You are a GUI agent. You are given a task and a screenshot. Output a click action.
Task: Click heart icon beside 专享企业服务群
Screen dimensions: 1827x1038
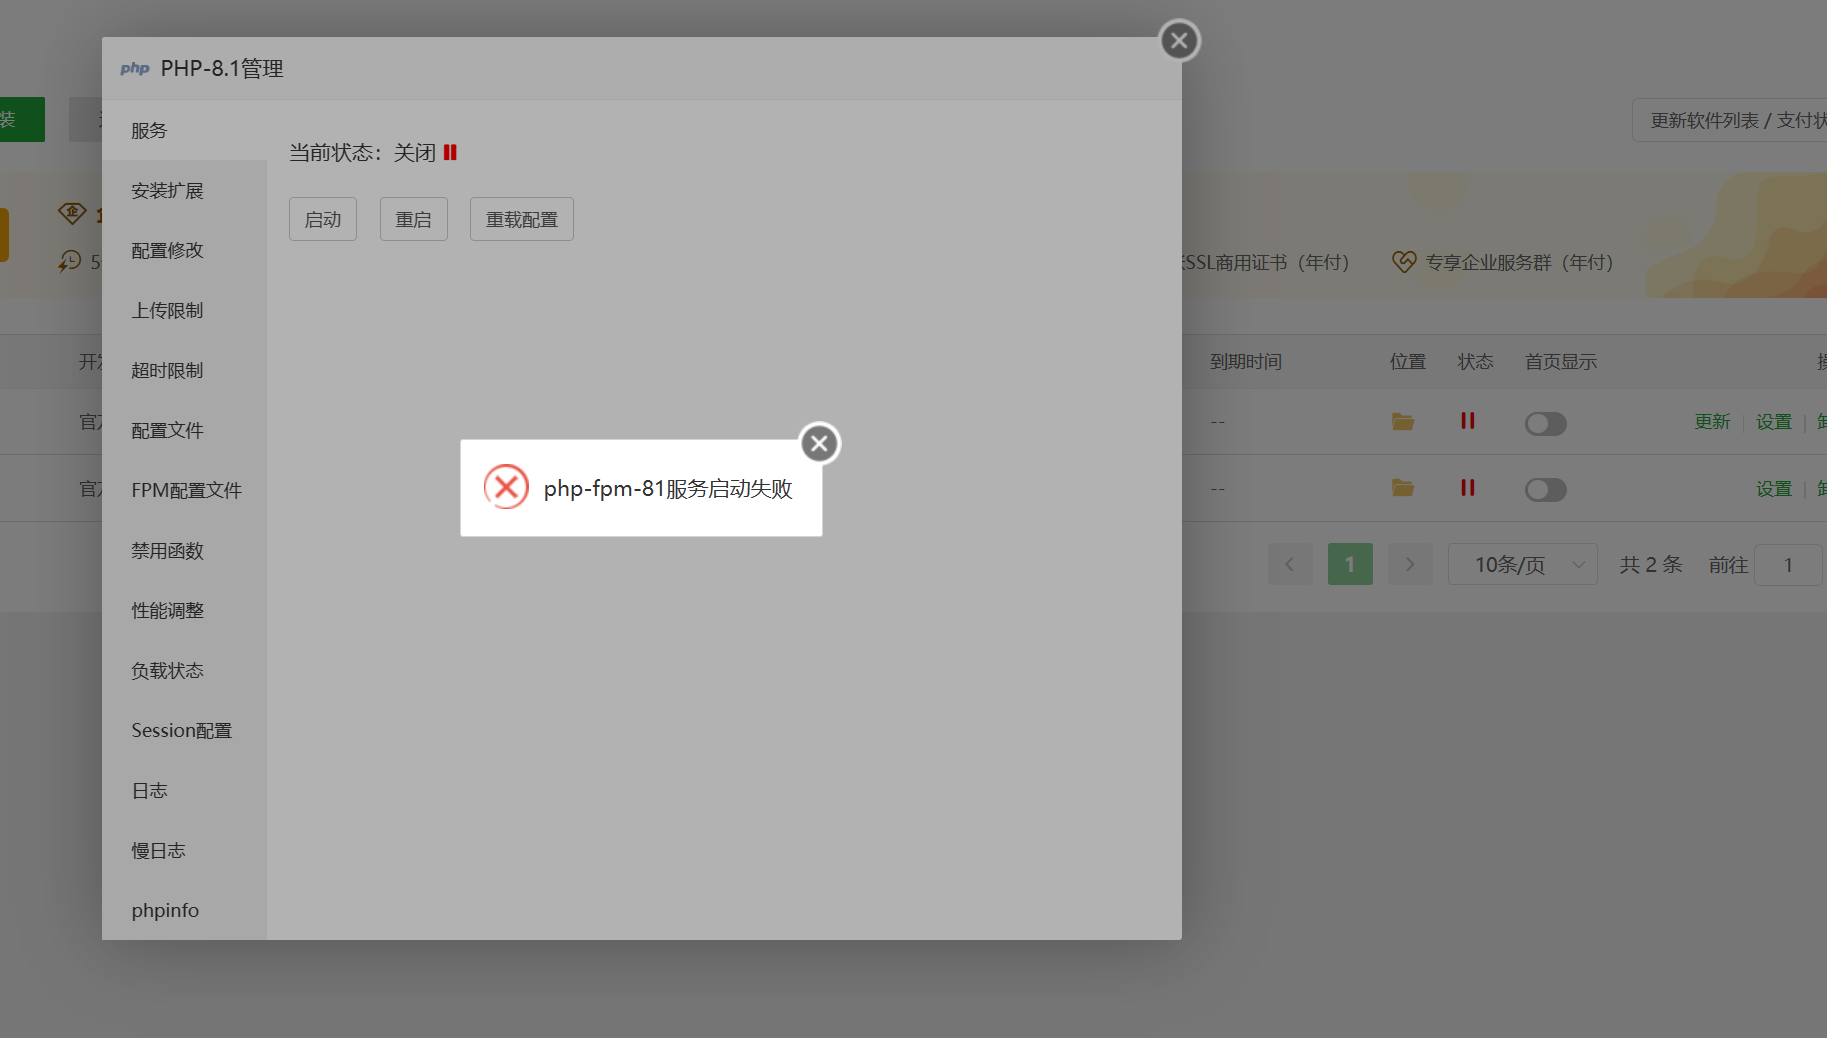pos(1404,262)
